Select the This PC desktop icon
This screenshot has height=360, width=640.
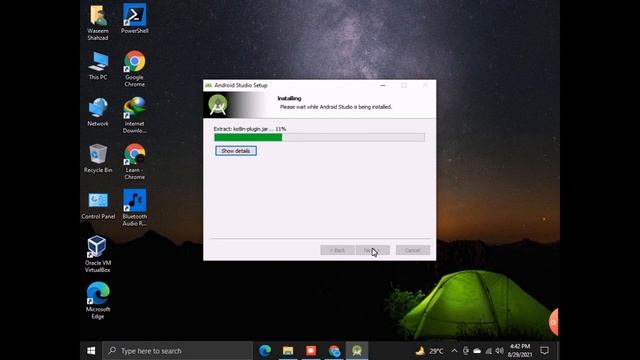pyautogui.click(x=98, y=66)
